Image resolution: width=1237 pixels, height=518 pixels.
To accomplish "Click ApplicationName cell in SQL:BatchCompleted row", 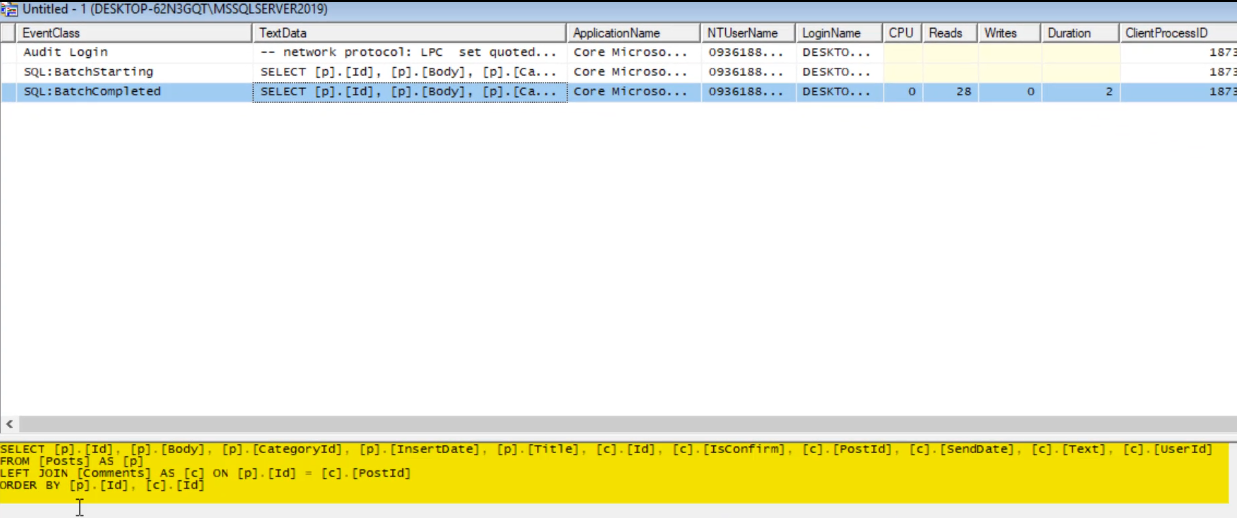I will pos(634,92).
